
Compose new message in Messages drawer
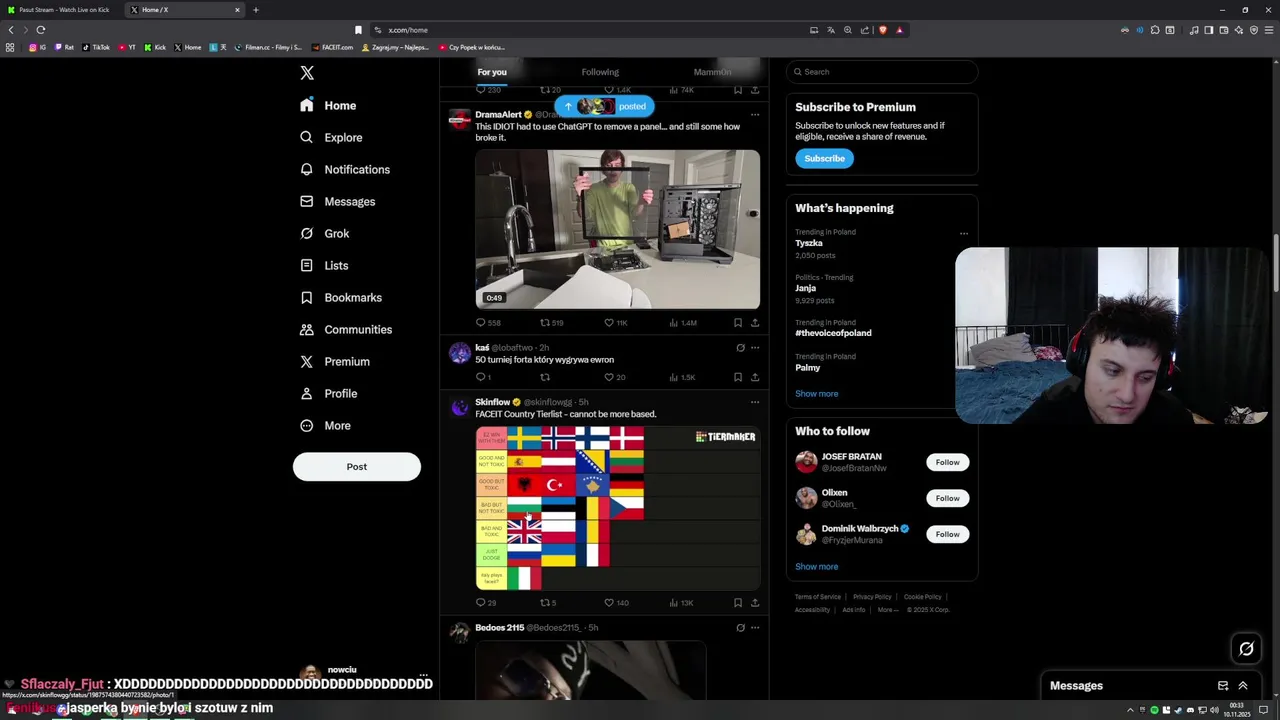click(1222, 686)
